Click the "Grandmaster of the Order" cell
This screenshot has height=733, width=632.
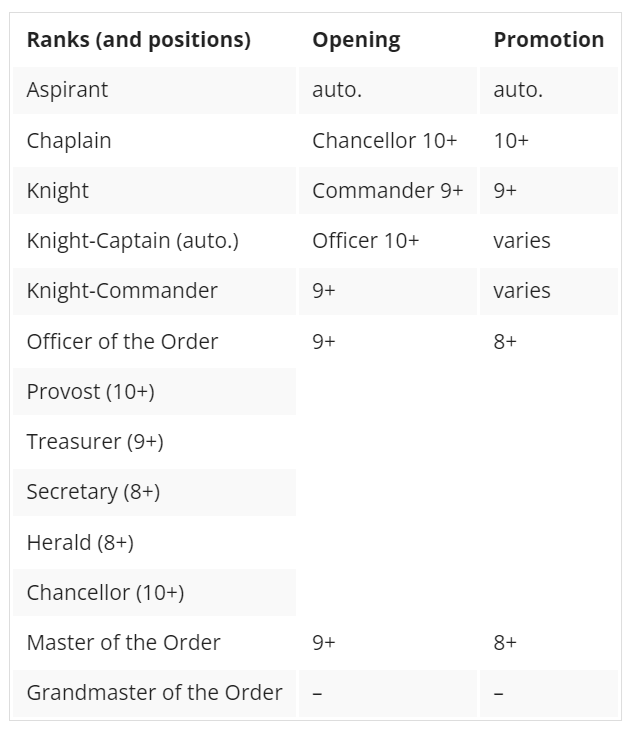(154, 692)
